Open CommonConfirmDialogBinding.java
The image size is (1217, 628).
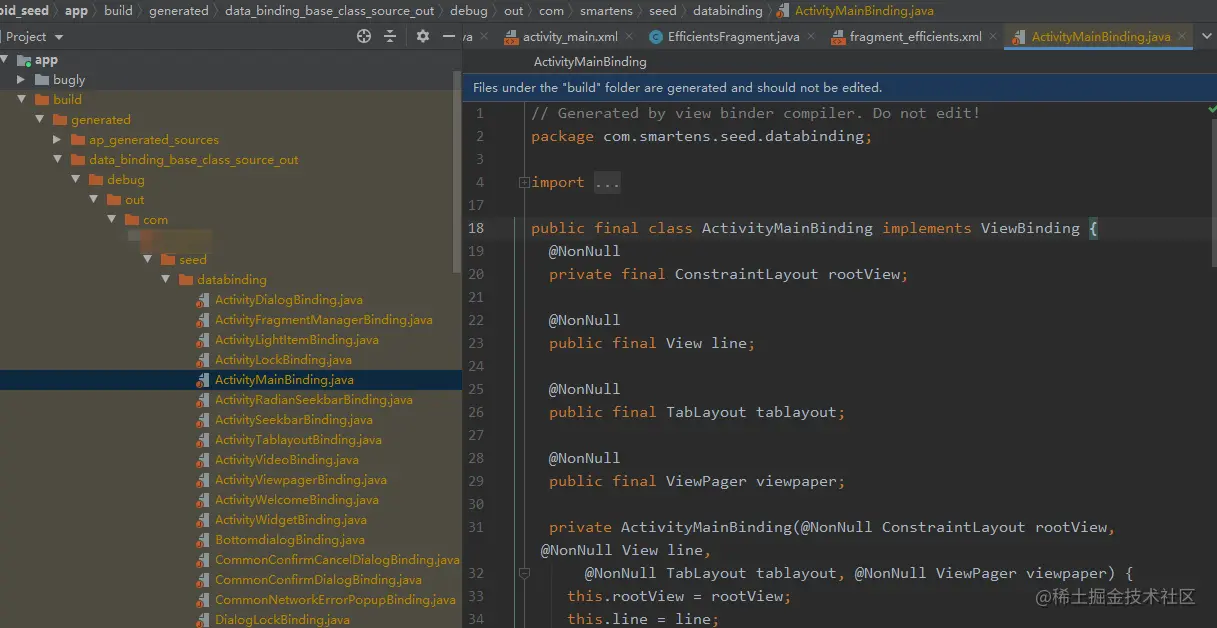pos(318,580)
